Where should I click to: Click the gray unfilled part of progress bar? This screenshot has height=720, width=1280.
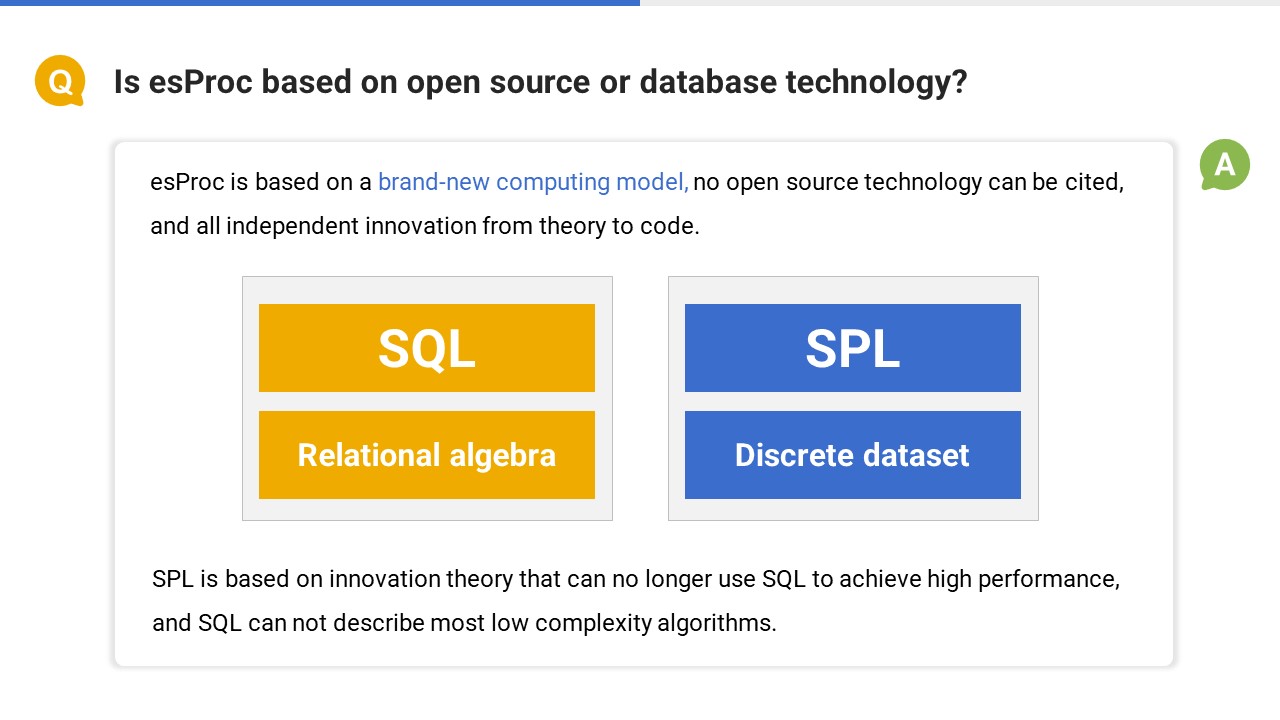coord(960,3)
